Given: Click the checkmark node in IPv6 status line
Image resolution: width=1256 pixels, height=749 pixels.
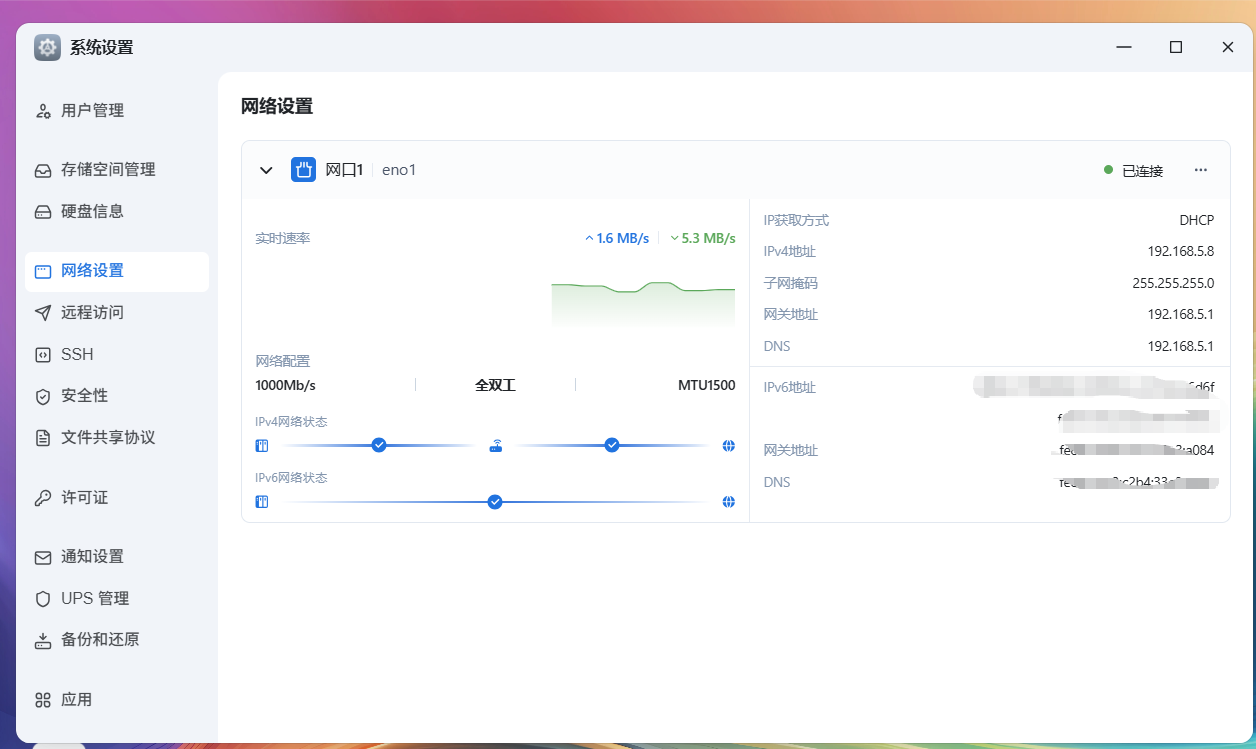Looking at the screenshot, I should click(495, 502).
